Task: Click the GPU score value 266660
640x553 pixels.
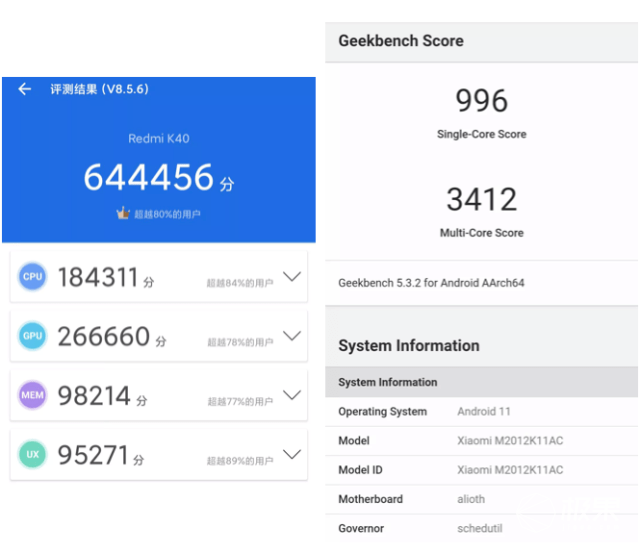Action: (104, 336)
